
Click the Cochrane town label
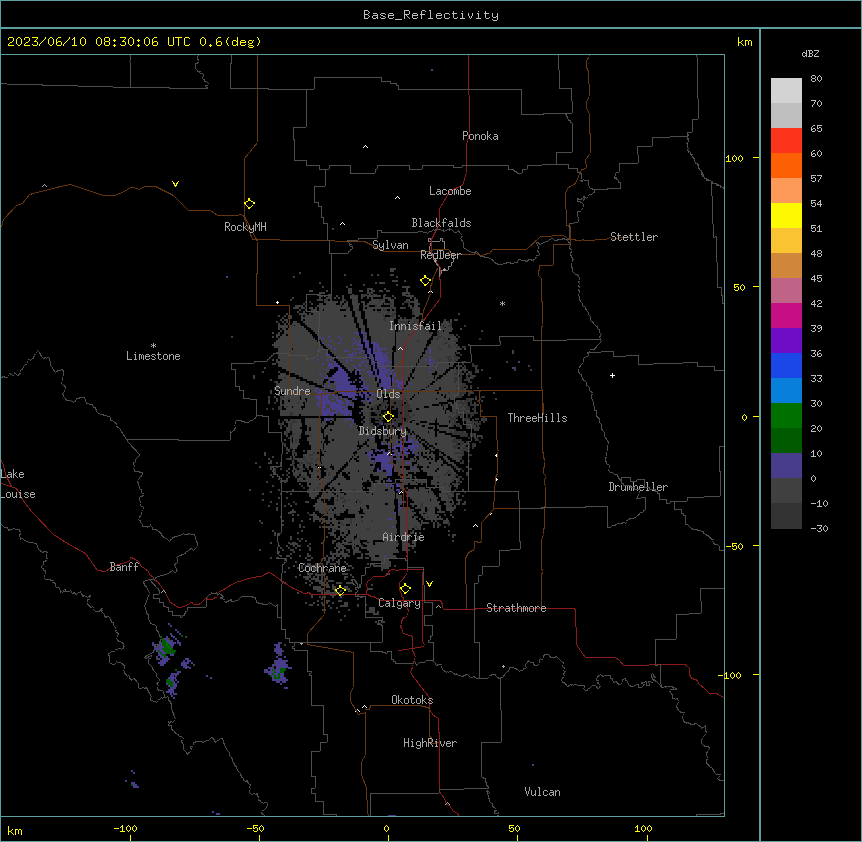coord(322,568)
